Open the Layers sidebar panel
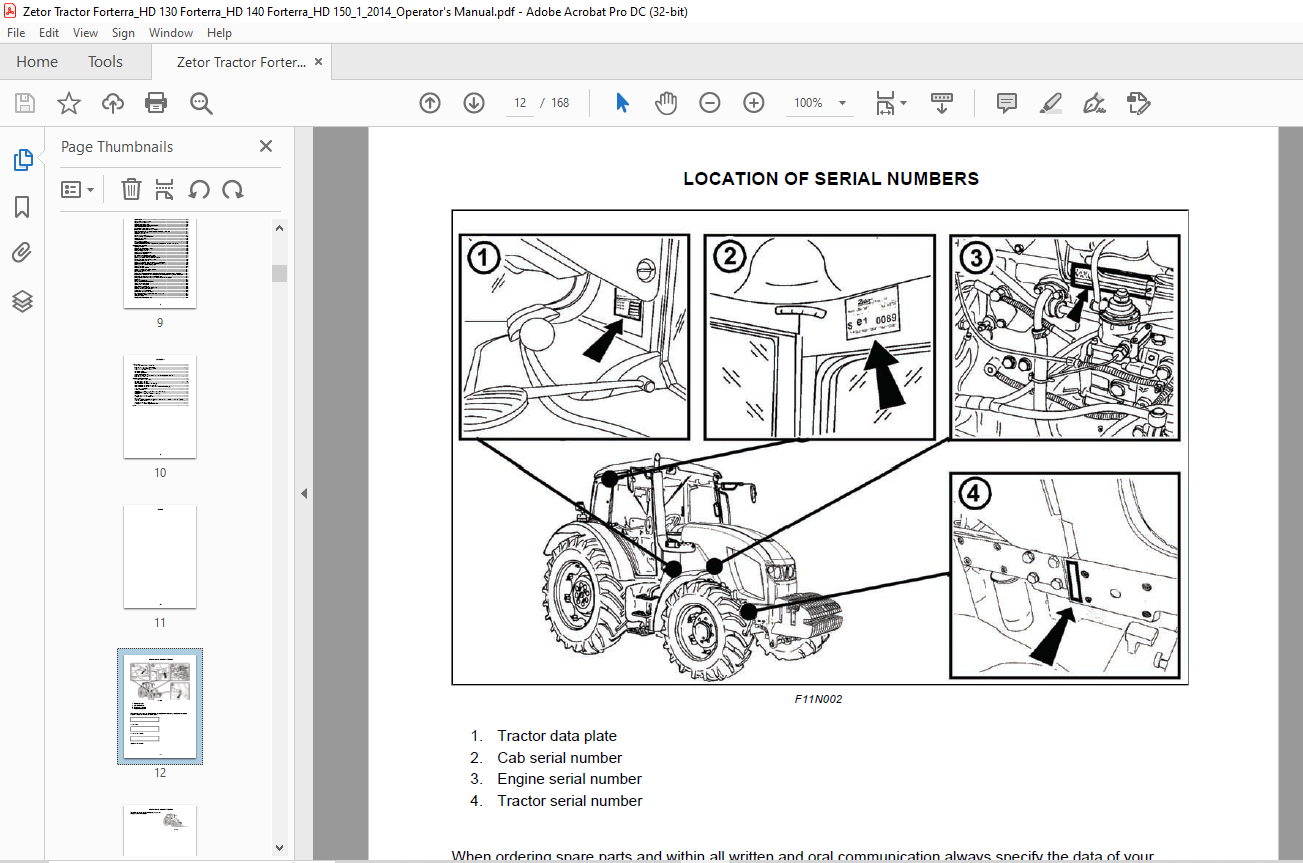 [x=22, y=301]
